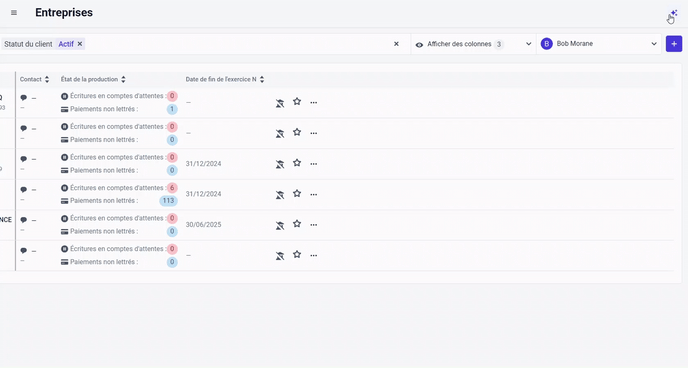This screenshot has width=688, height=368.
Task: Click card icon beside payment badge 1
Action: 64,109
